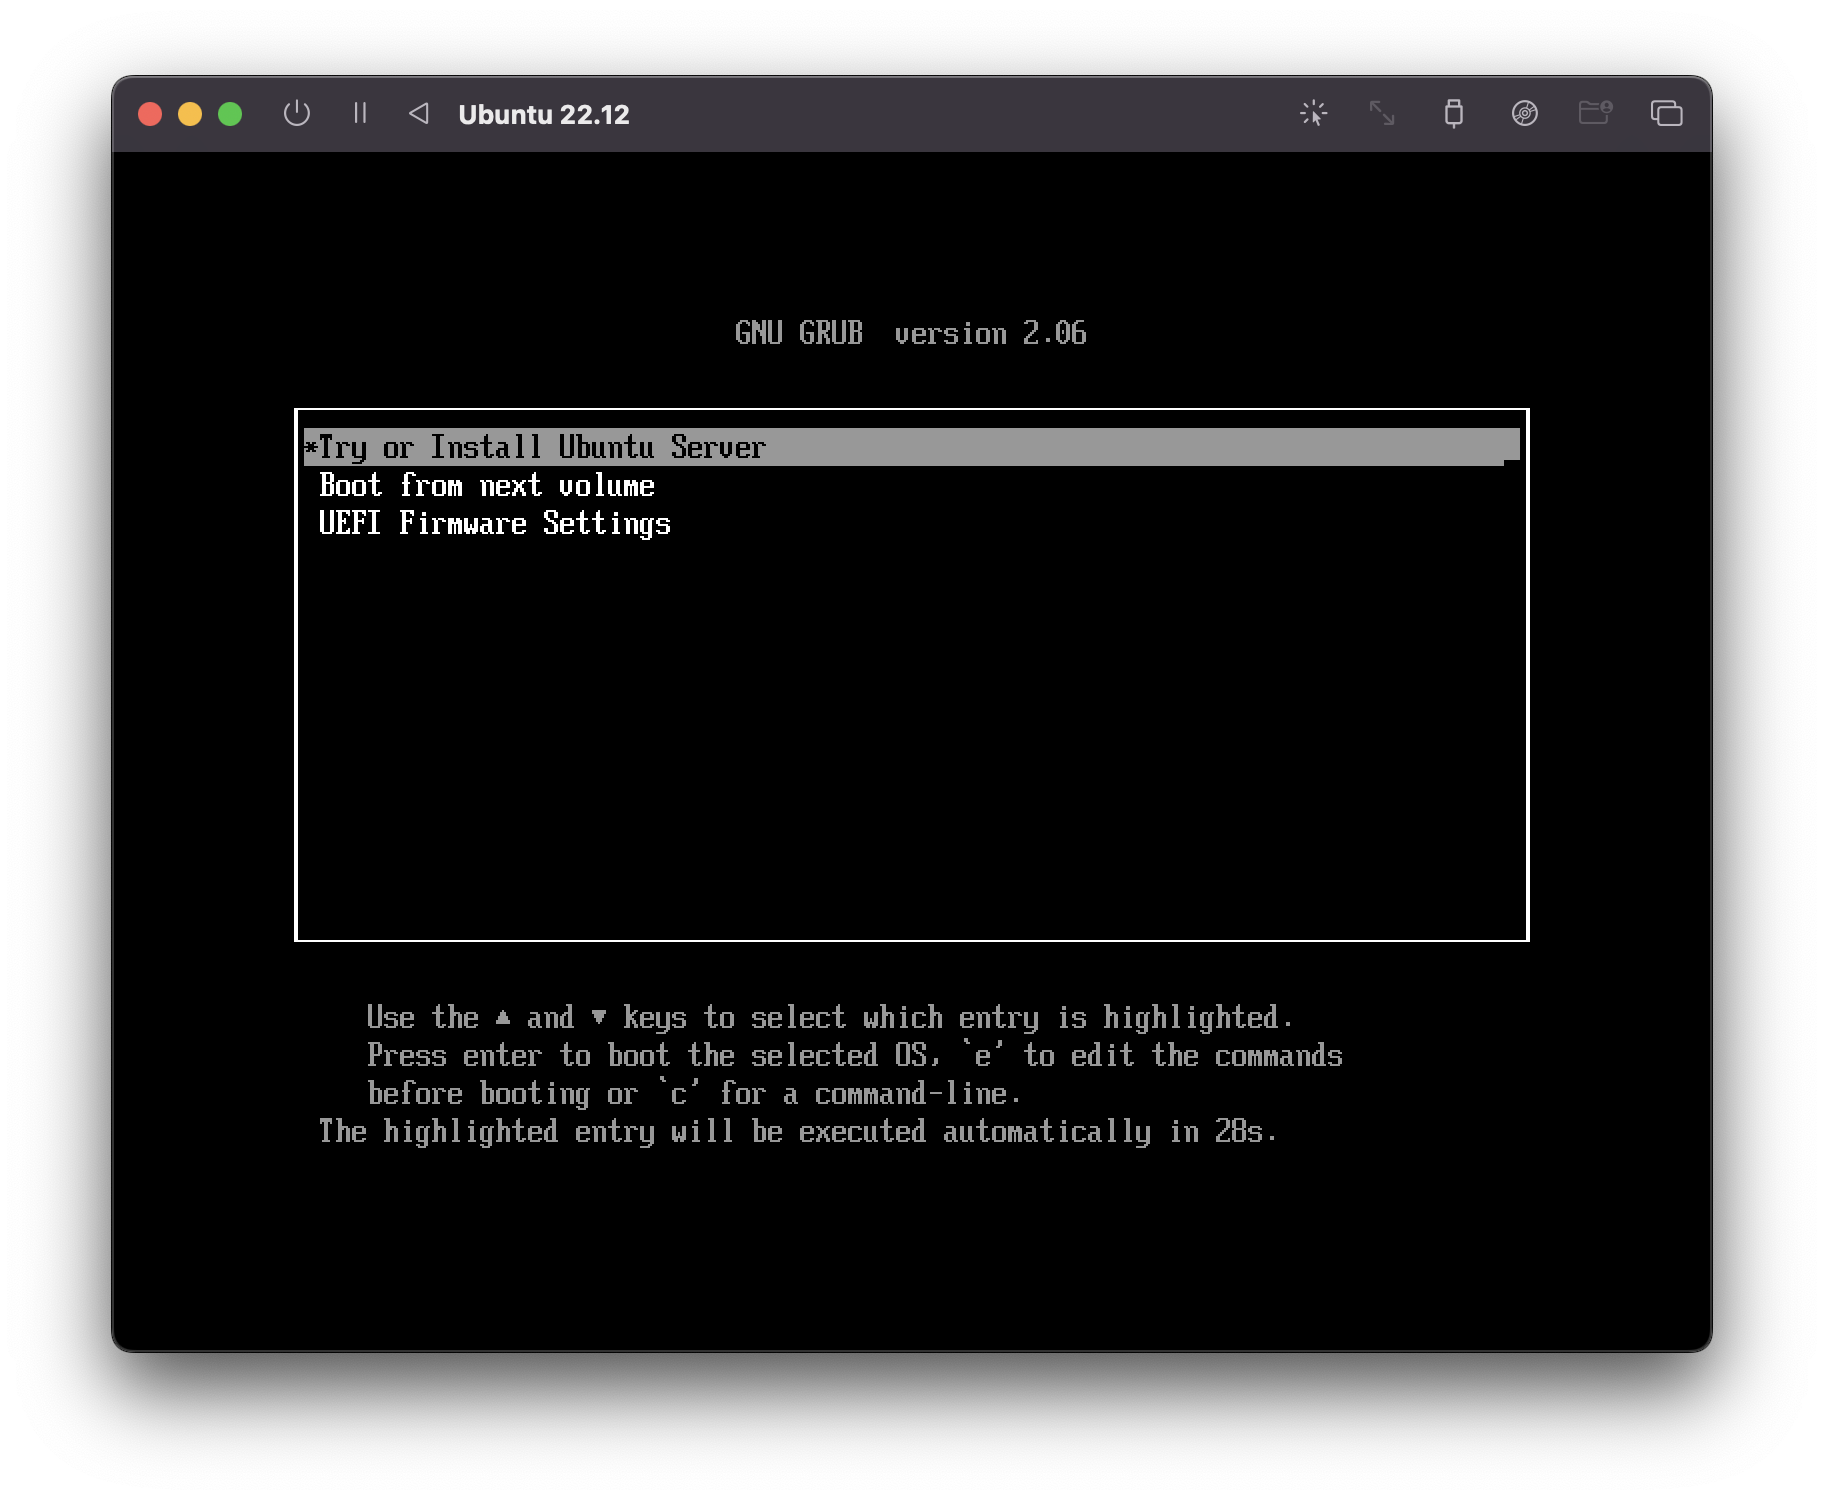The width and height of the screenshot is (1824, 1500).
Task: Click 'Press enter to boot the selected OS' line
Action: (854, 1056)
